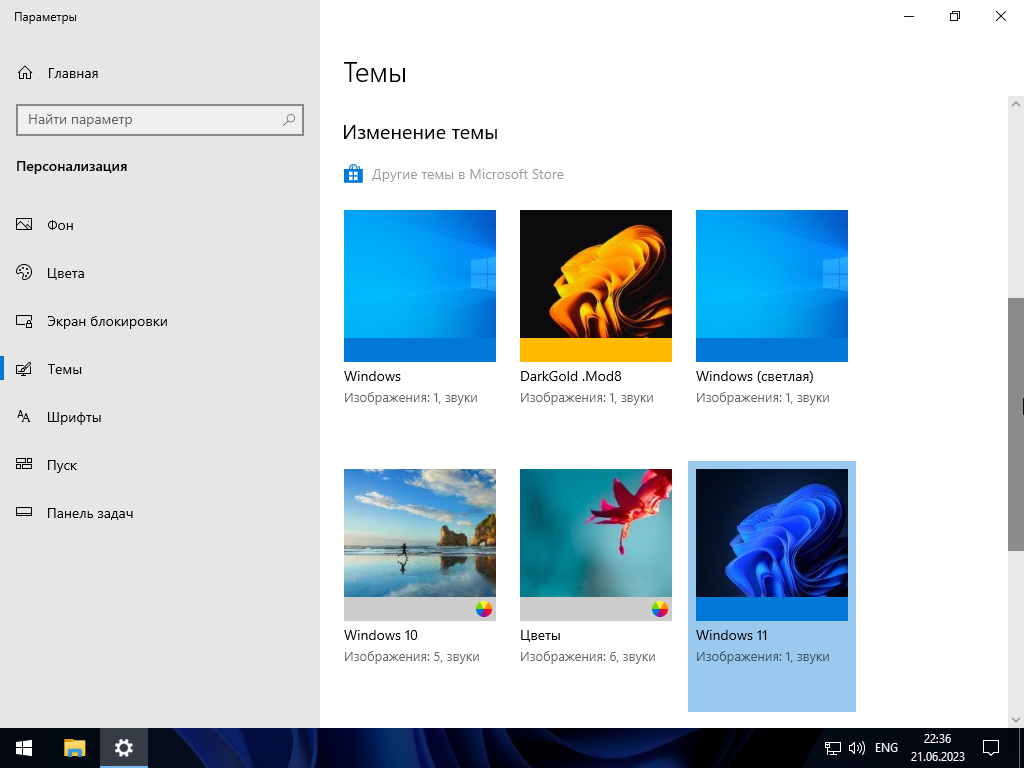This screenshot has height=768, width=1024.
Task: Click the Fonts icon in the sidebar
Action: (x=25, y=417)
